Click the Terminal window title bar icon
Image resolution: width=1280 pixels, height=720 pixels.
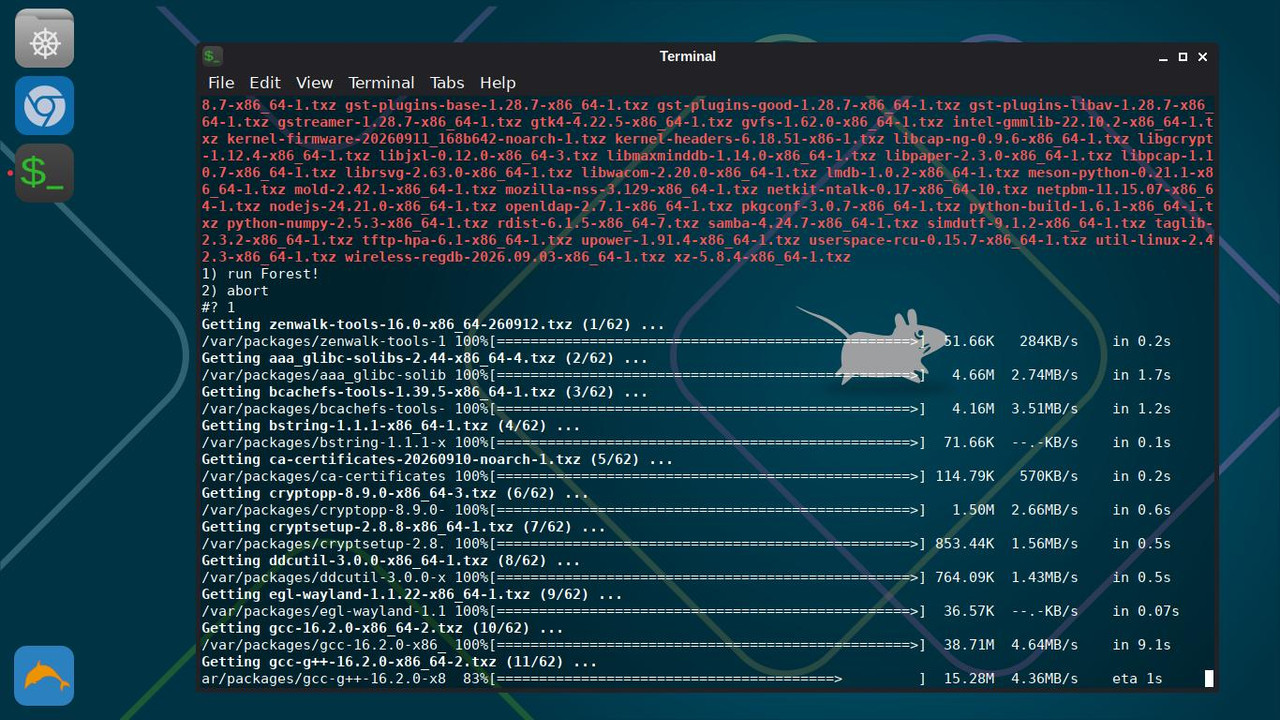[212, 56]
